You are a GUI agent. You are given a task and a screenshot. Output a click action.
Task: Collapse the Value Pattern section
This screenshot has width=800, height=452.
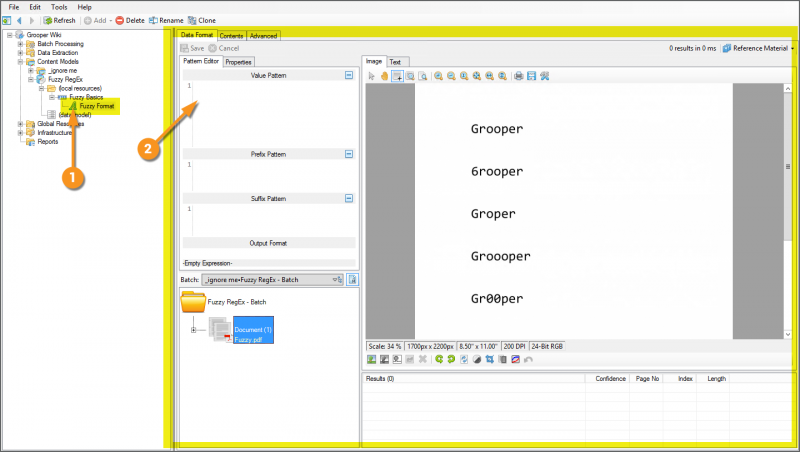[349, 75]
